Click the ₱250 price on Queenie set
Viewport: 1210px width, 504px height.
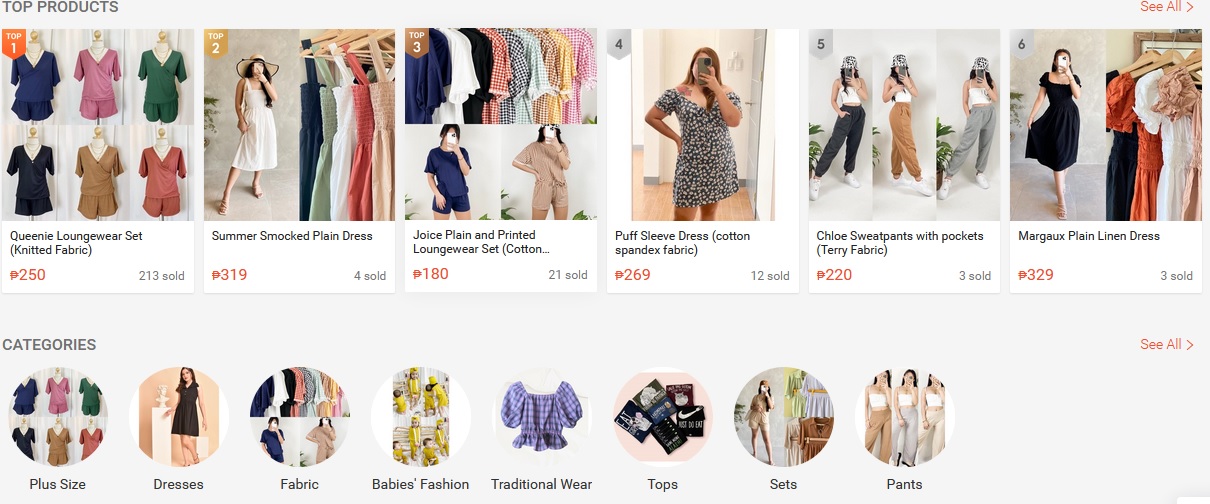(30, 275)
